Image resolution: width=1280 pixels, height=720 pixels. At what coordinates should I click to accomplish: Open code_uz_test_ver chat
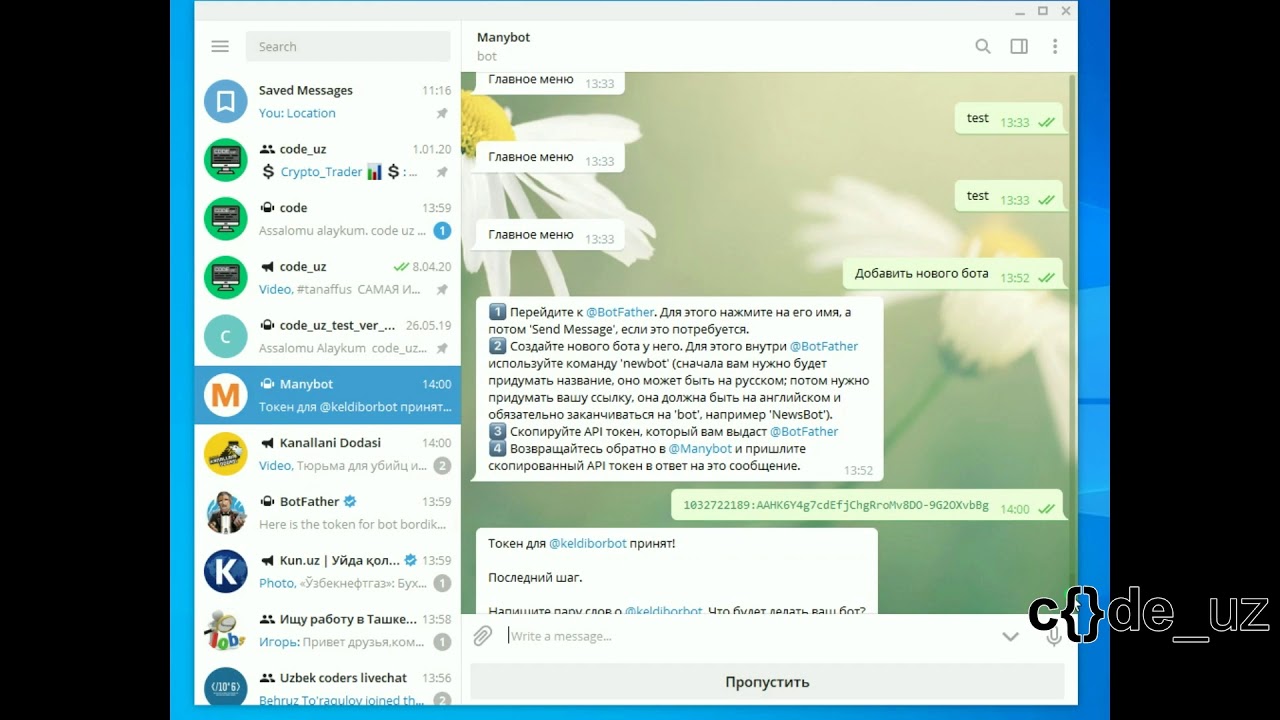click(327, 337)
